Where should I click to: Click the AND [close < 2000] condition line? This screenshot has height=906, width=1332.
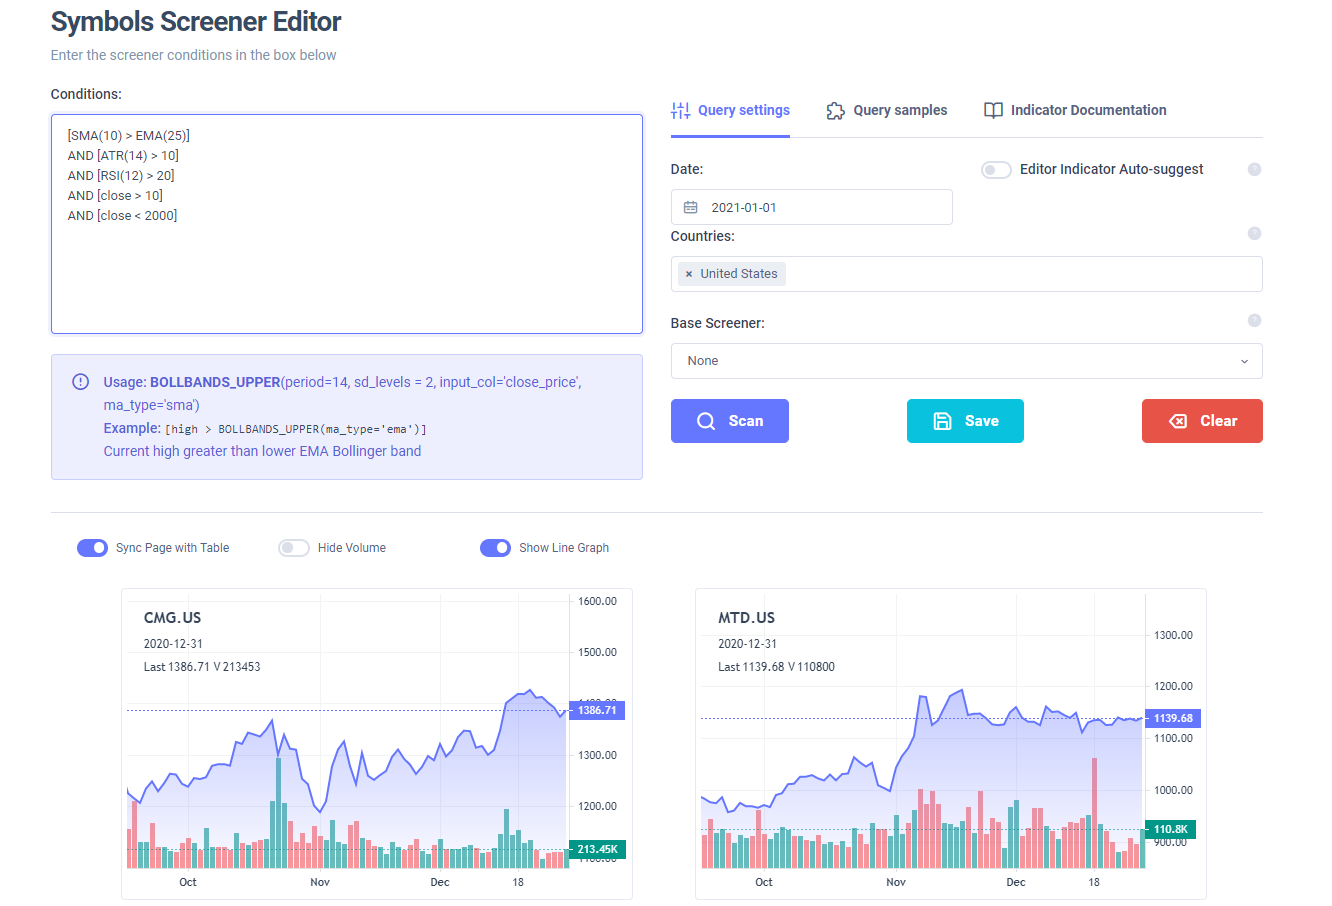point(122,215)
